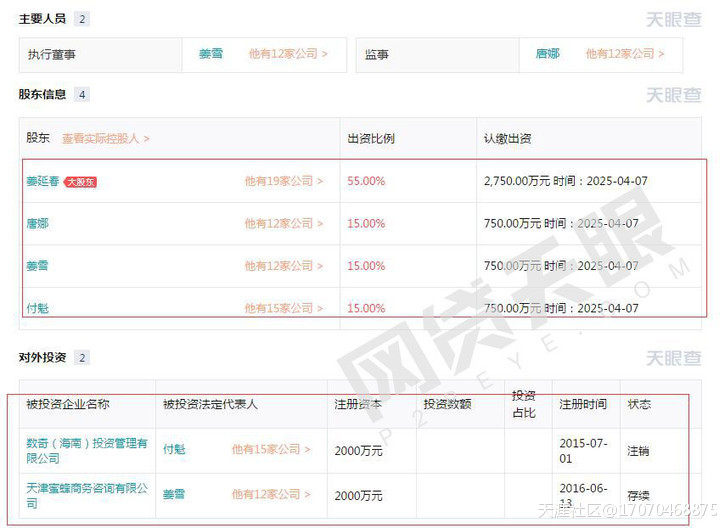725x528 pixels.
Task: Click the count badge next to 对外投资
Action: pyautogui.click(x=82, y=358)
